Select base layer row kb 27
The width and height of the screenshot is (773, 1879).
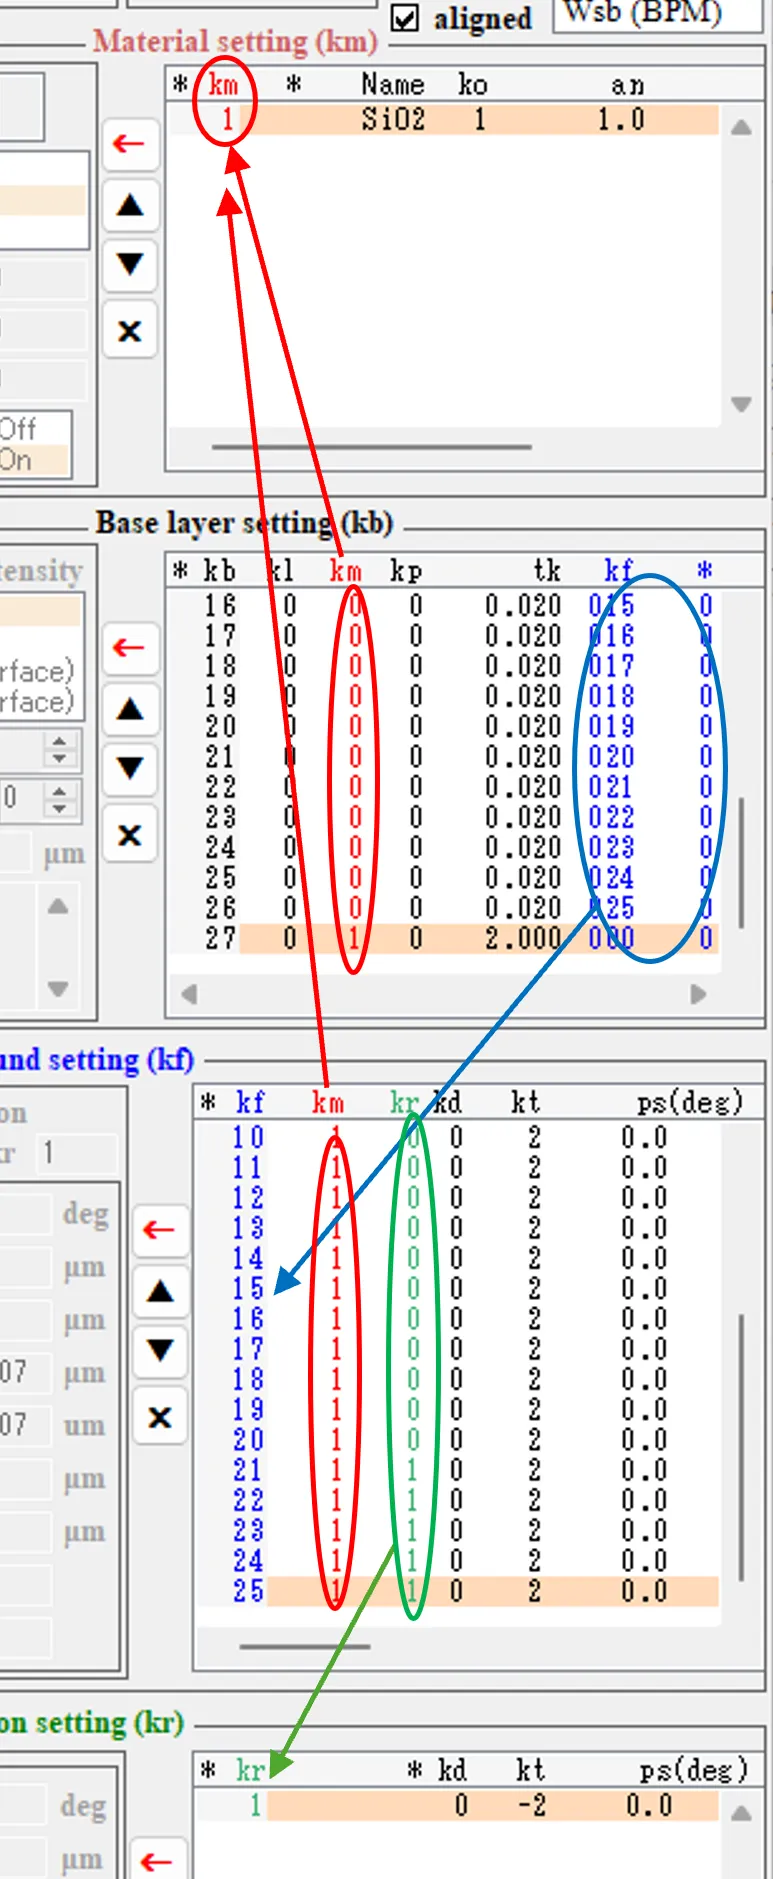pyautogui.click(x=444, y=938)
